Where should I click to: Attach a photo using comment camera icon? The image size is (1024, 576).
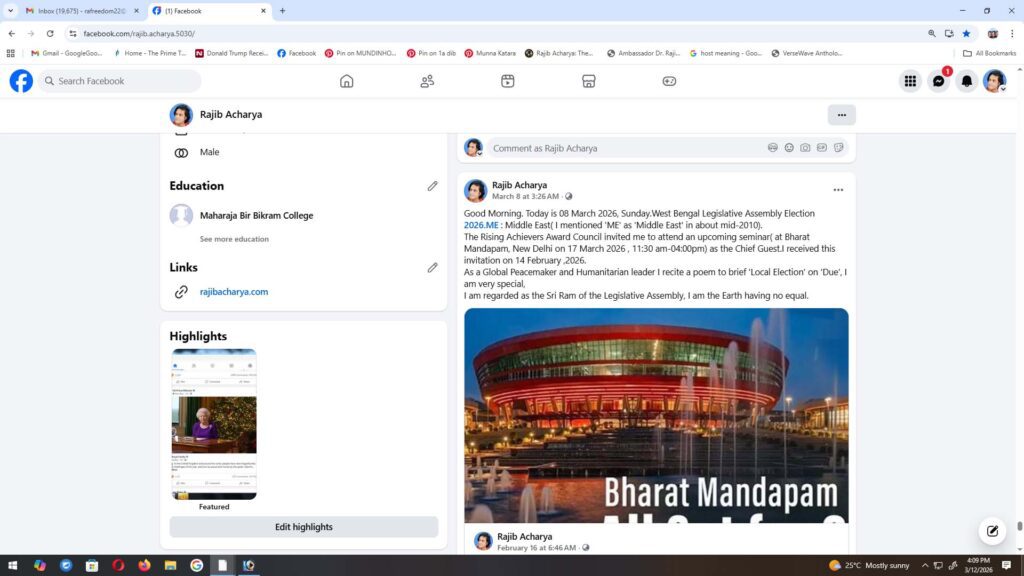(x=805, y=148)
